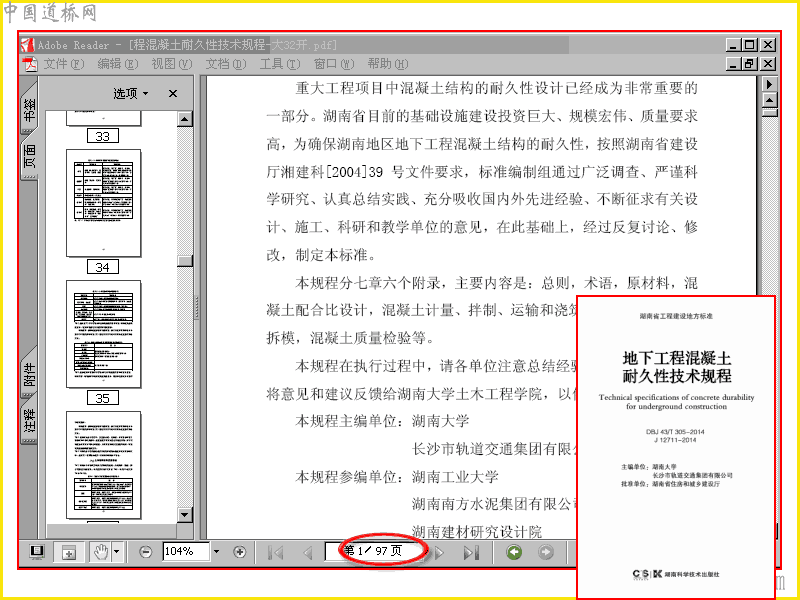
Task: Go to the next page arrow
Action: tap(439, 552)
